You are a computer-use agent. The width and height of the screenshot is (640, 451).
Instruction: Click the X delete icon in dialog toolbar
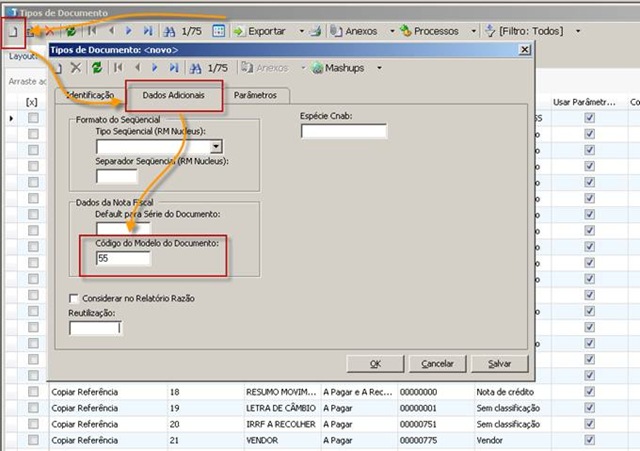click(x=76, y=67)
